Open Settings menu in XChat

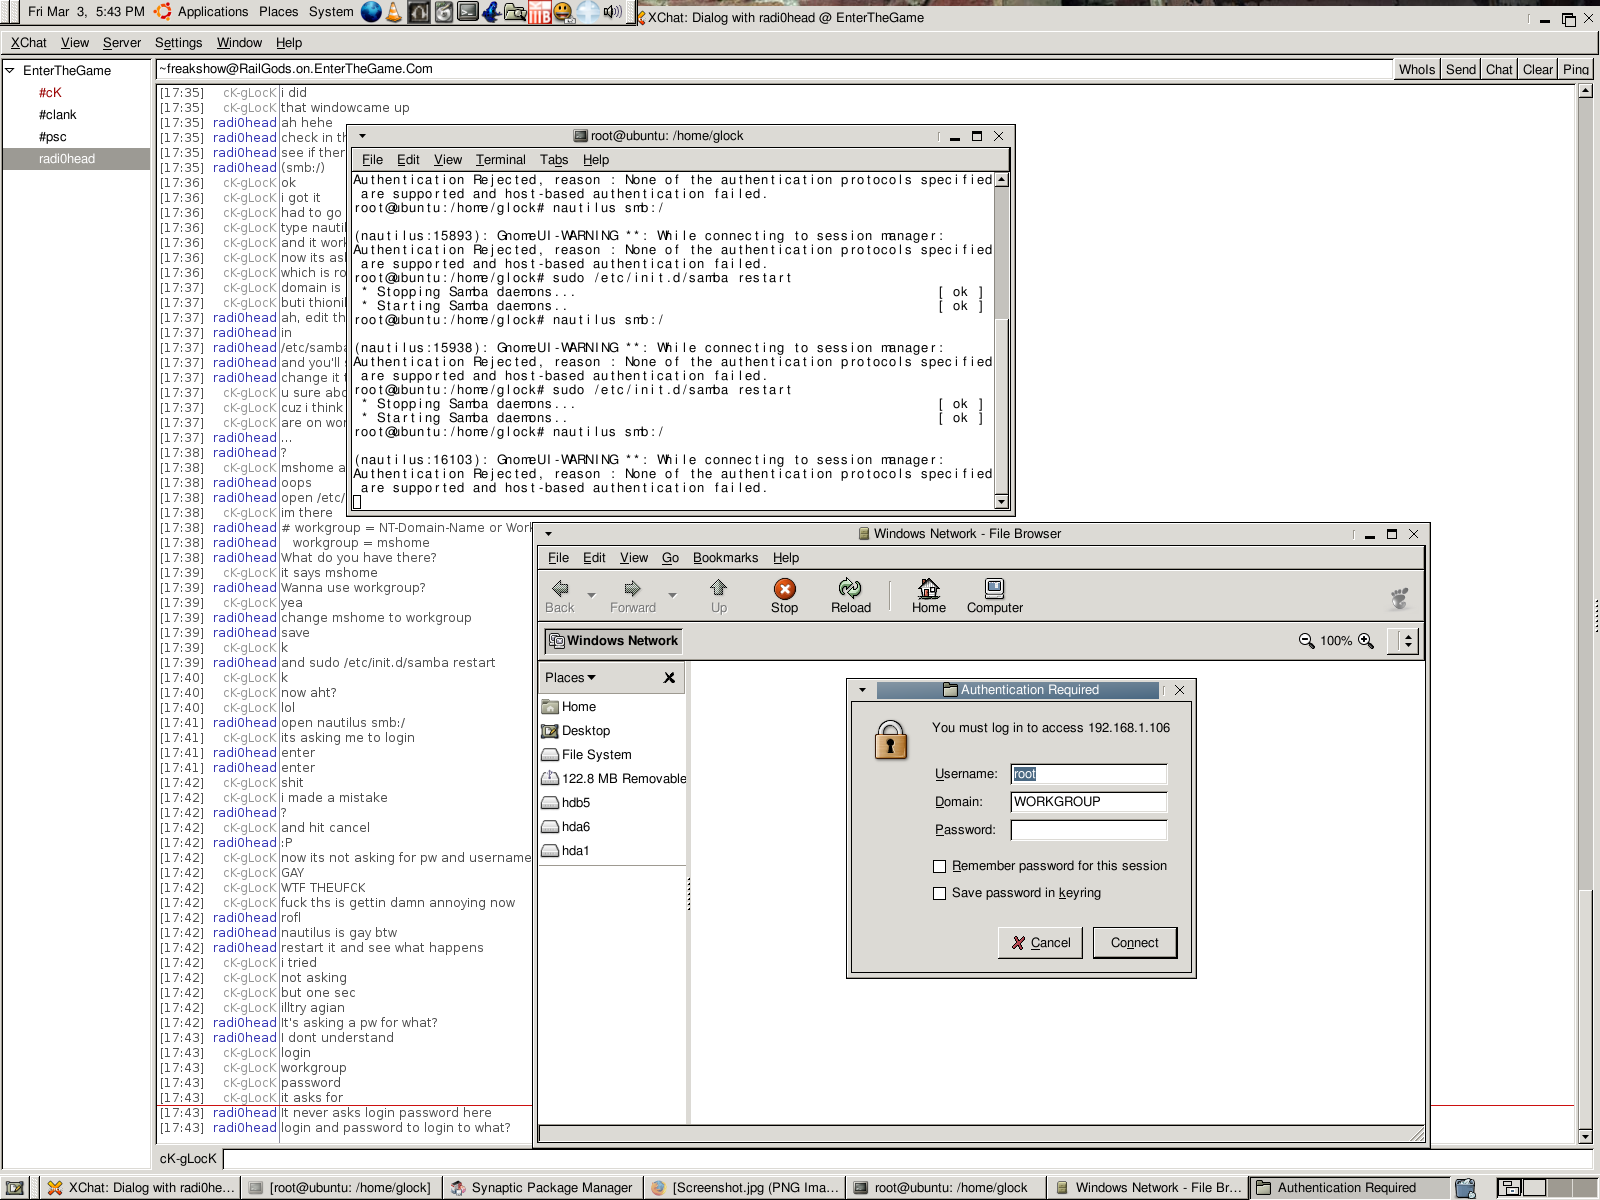(178, 43)
